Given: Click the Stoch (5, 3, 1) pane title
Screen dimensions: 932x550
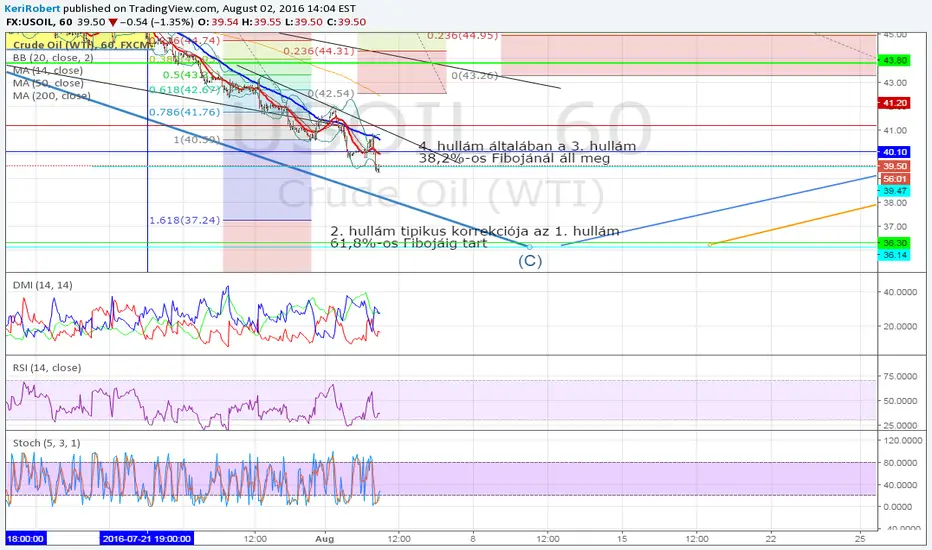Looking at the screenshot, I should click(46, 443).
